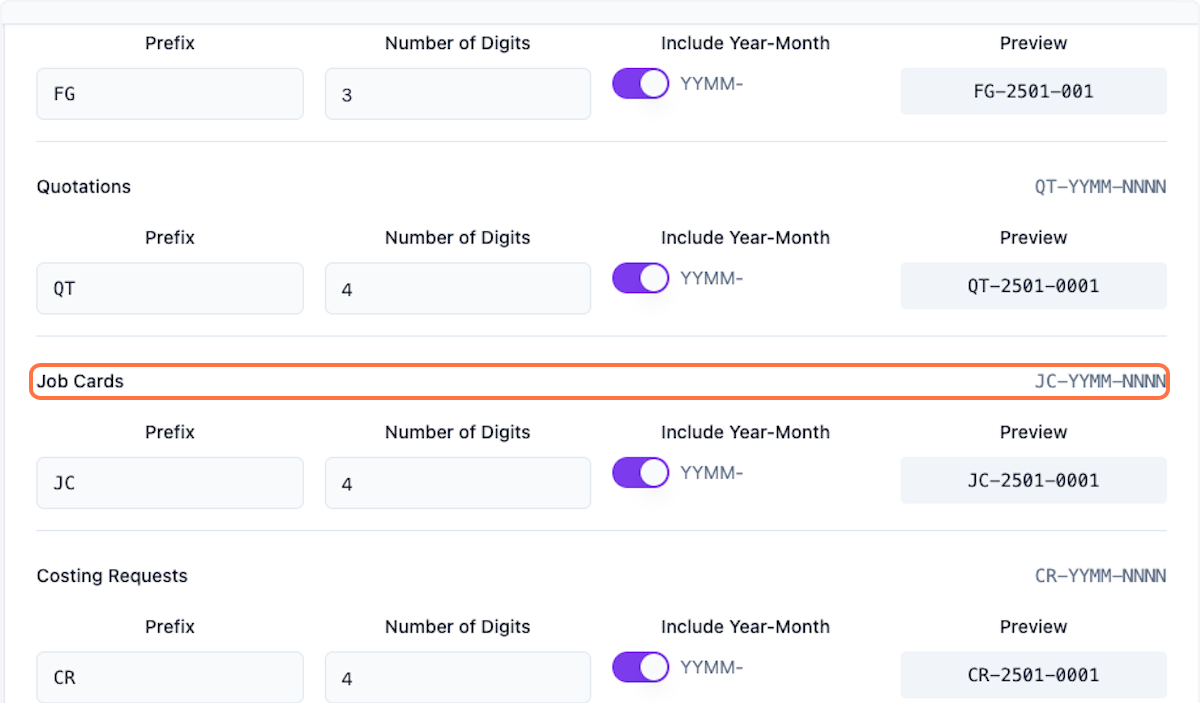Screen dimensions: 1200x703
Task: Switch off Costing Requests Year-Month toggle
Action: tap(640, 667)
